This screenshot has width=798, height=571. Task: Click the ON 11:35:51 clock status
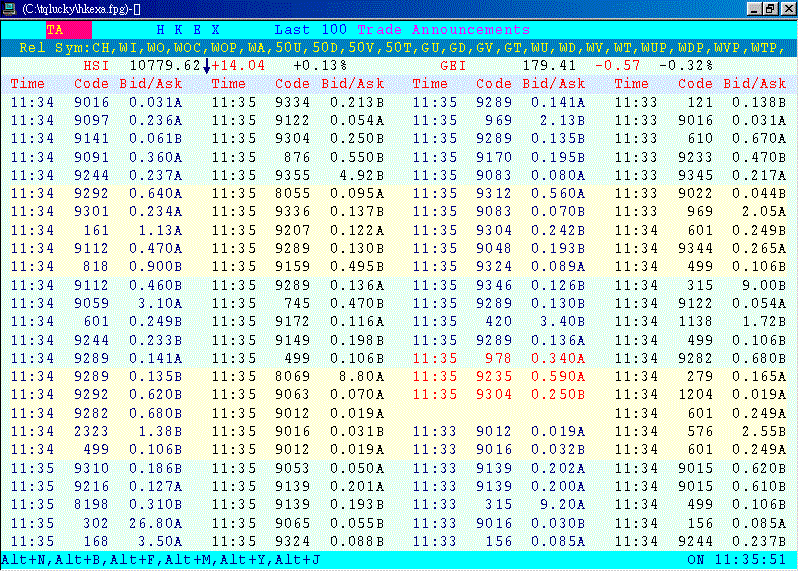click(x=736, y=560)
